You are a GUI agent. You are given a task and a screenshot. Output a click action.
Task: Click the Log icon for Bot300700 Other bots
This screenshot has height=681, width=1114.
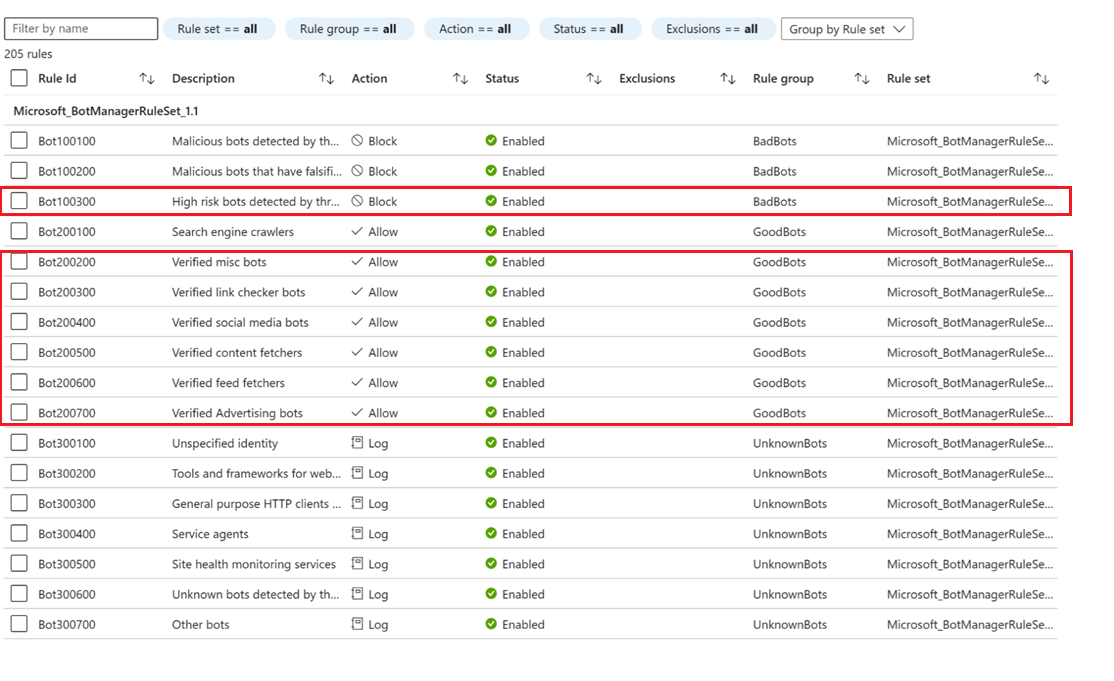point(356,624)
